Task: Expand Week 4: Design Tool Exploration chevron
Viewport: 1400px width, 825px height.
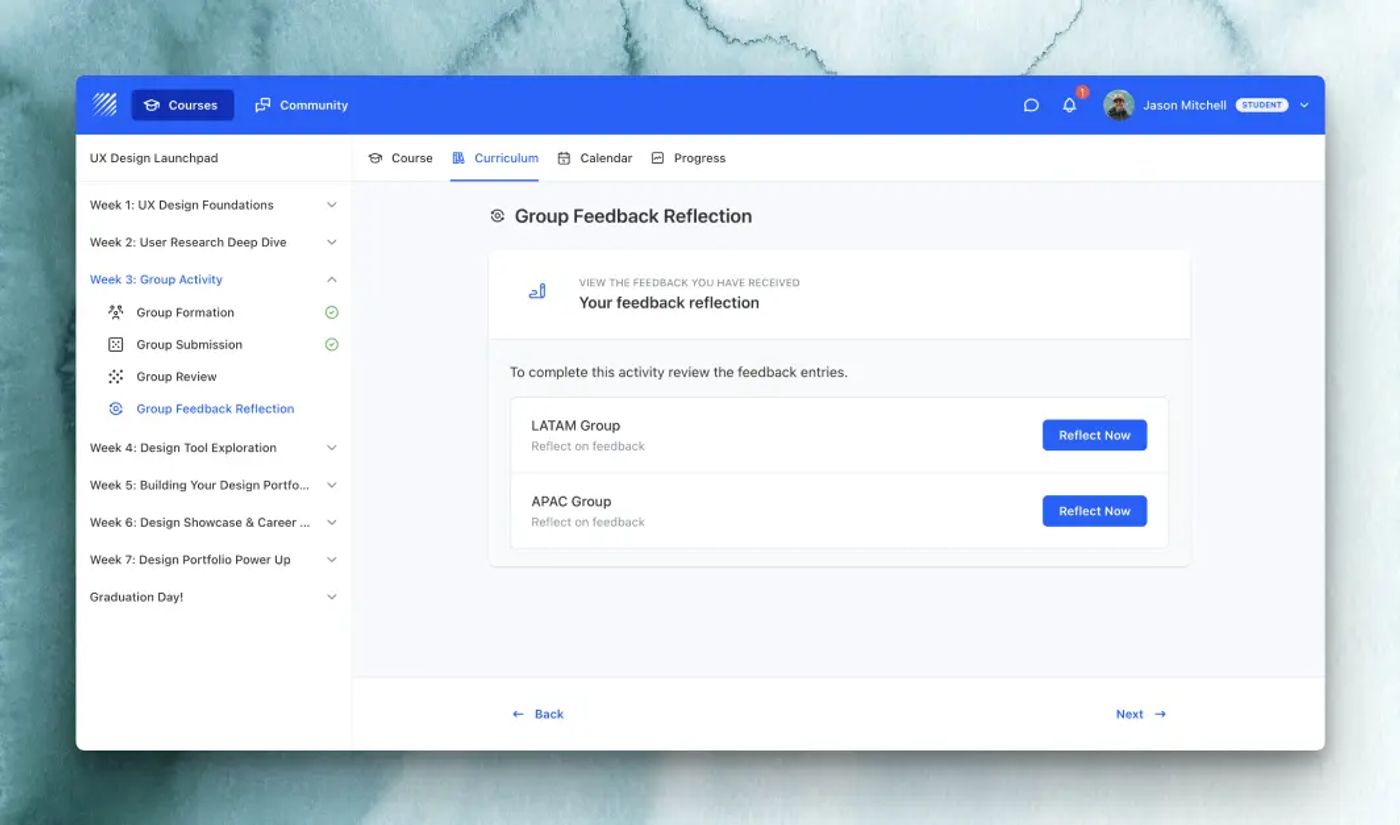Action: coord(332,448)
